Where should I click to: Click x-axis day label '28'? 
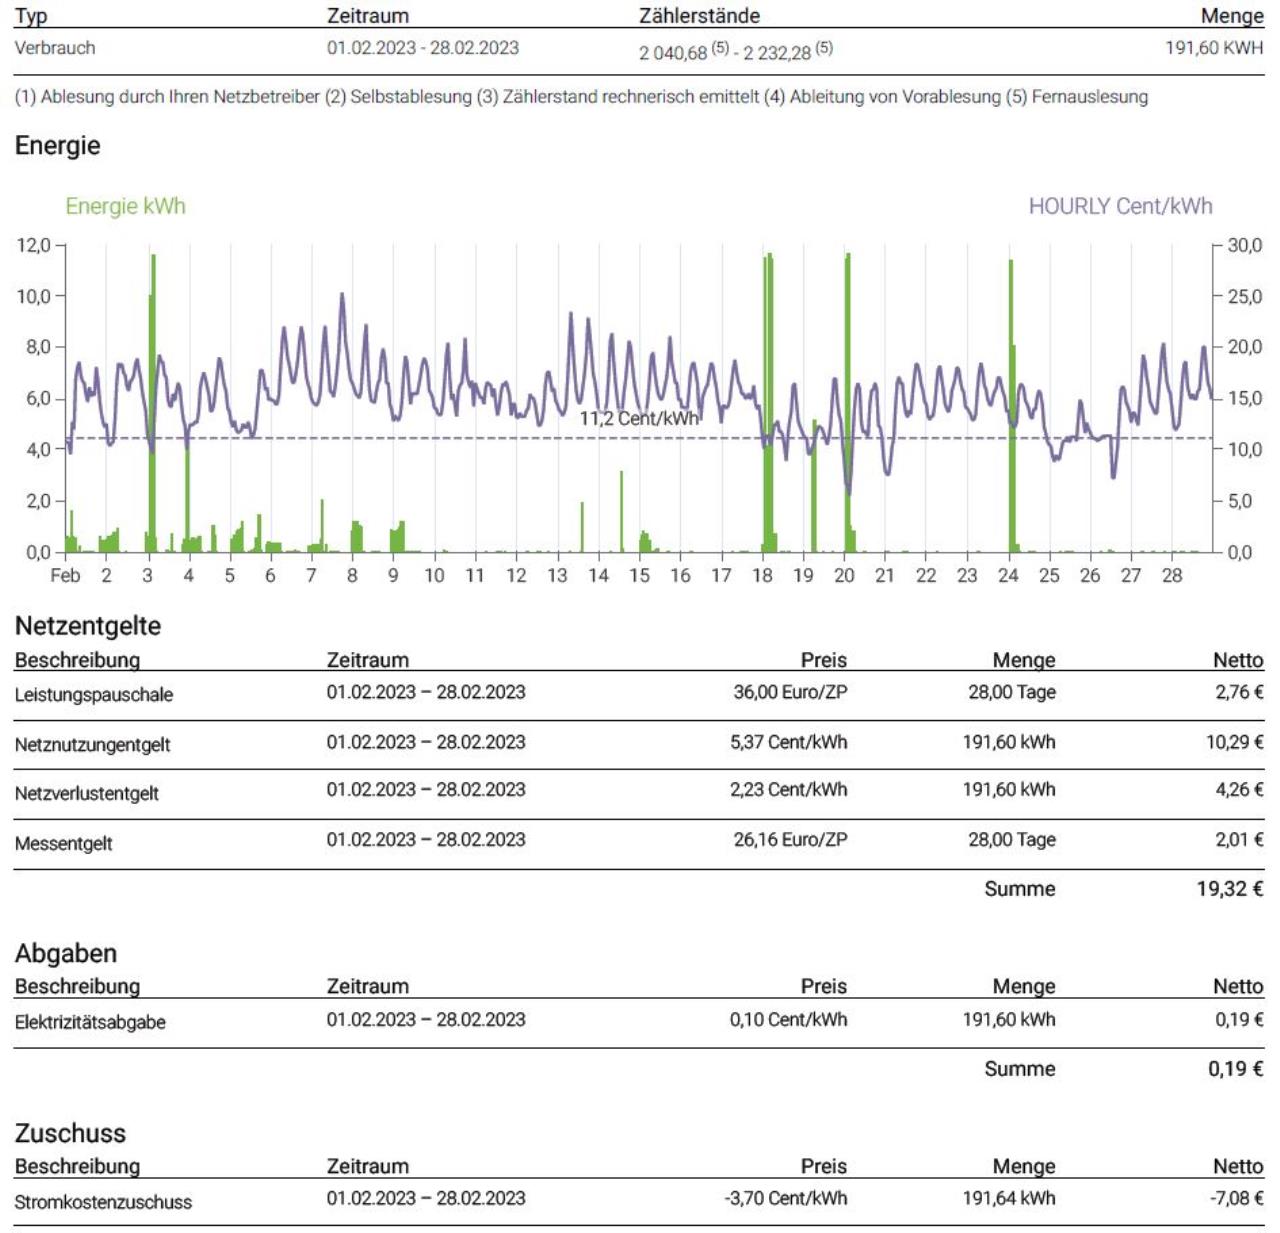[1171, 575]
